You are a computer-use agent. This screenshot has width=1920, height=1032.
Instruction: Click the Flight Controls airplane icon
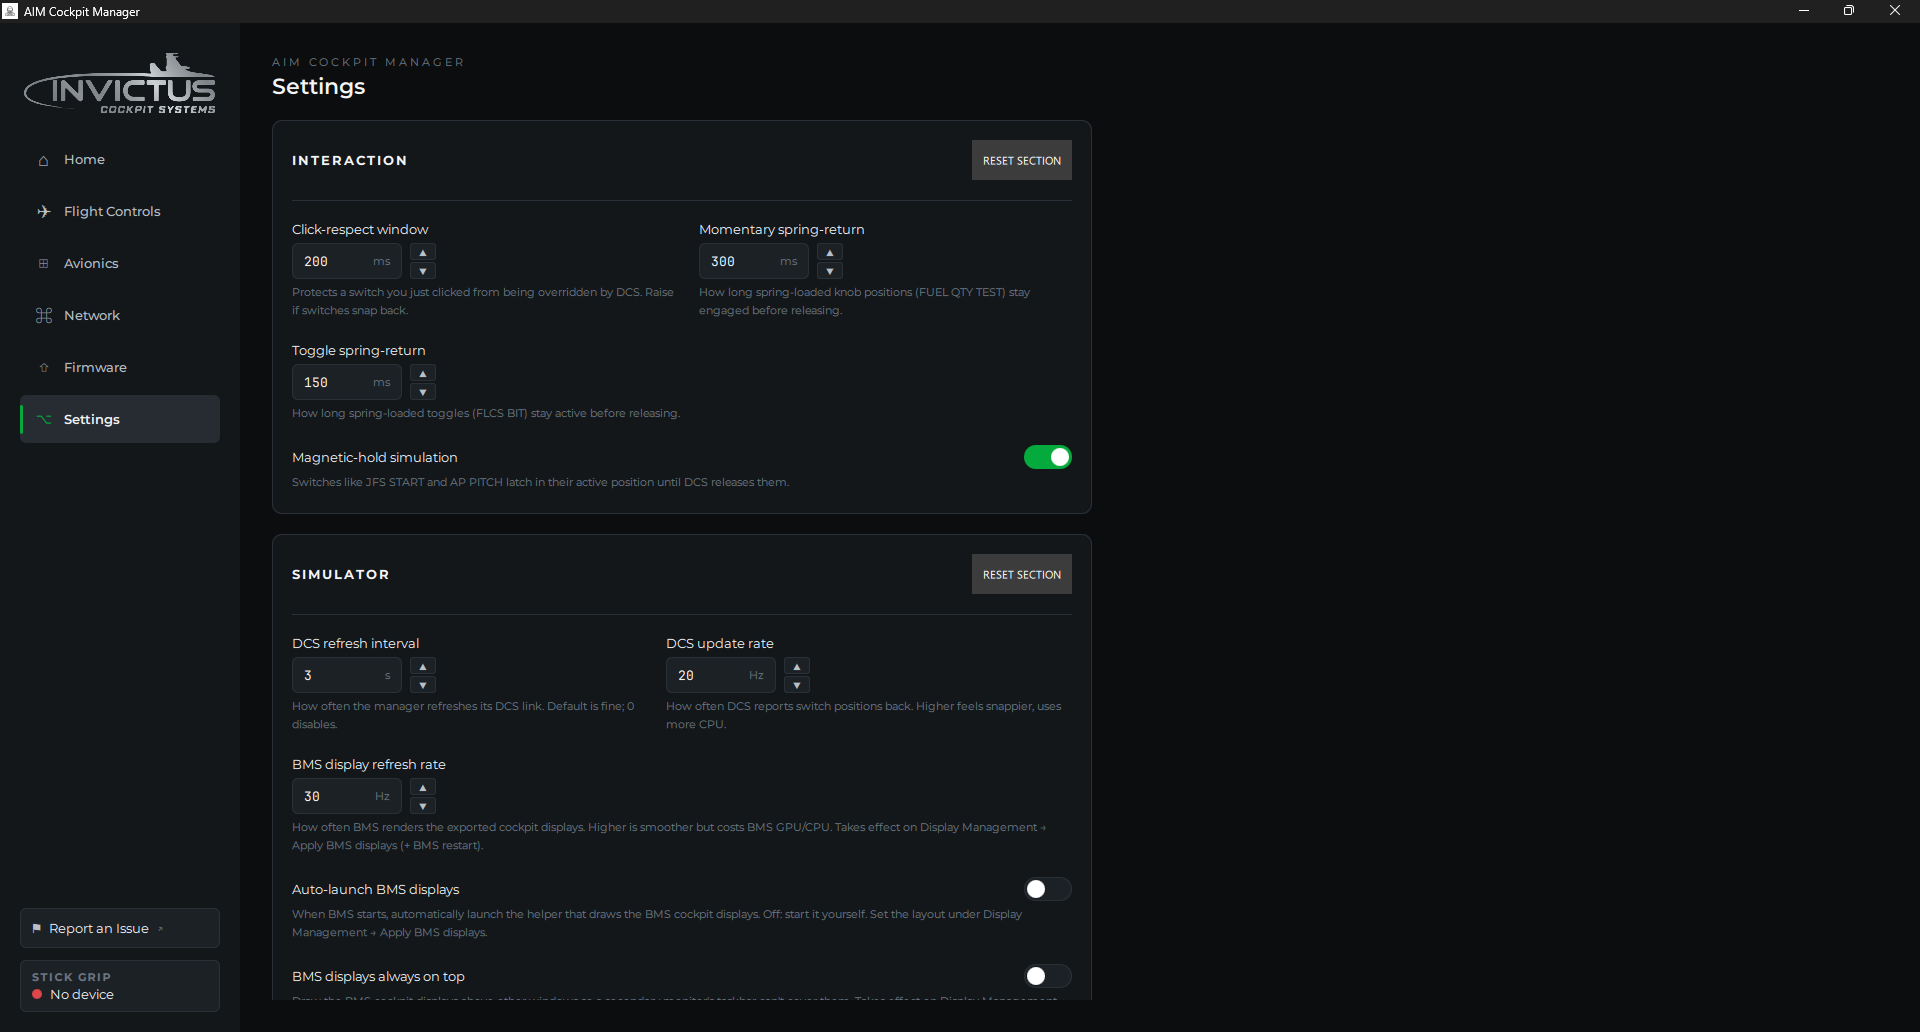click(x=43, y=212)
